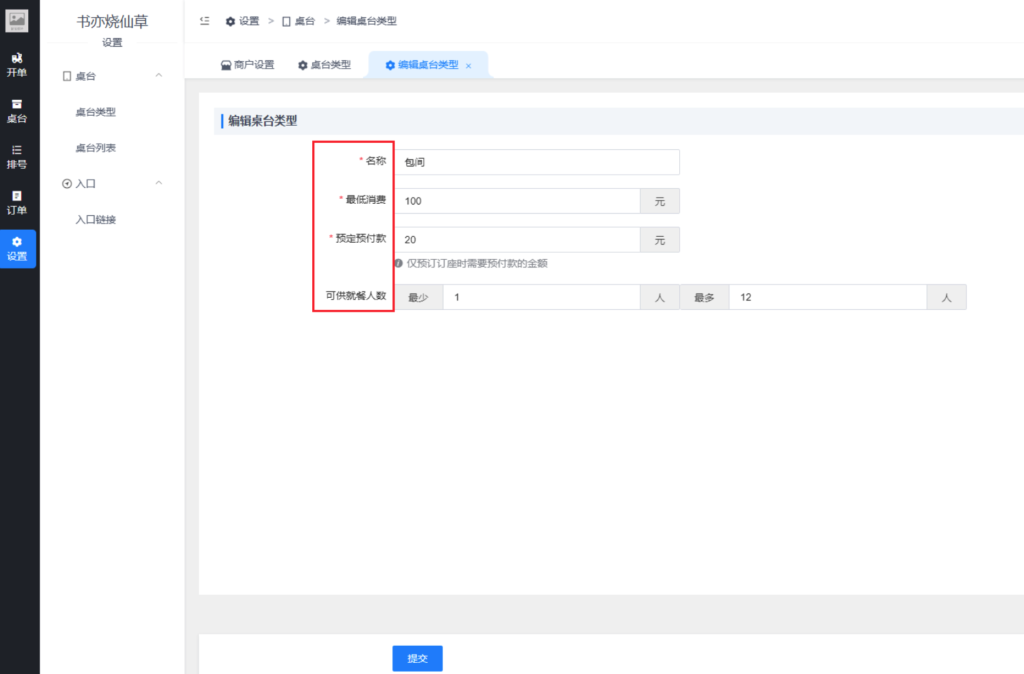This screenshot has width=1024, height=674.
Task: Focus the 名称 field containing 包间
Action: coord(535,162)
